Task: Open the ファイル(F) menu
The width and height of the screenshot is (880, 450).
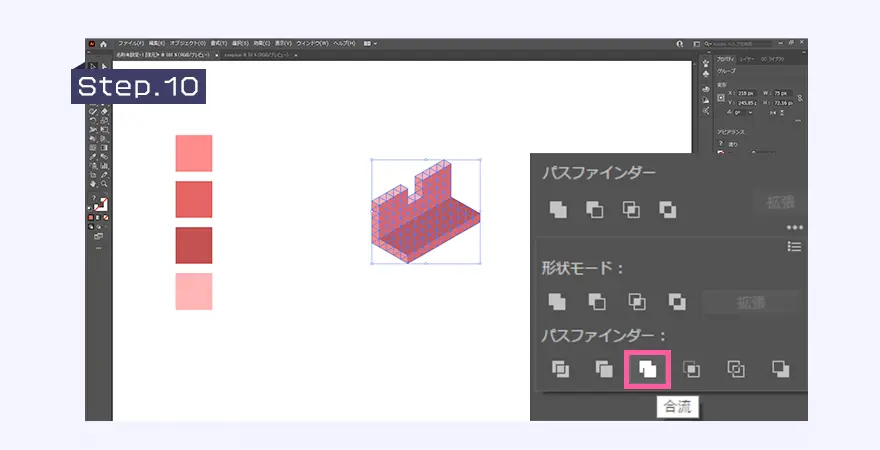Action: [x=131, y=43]
